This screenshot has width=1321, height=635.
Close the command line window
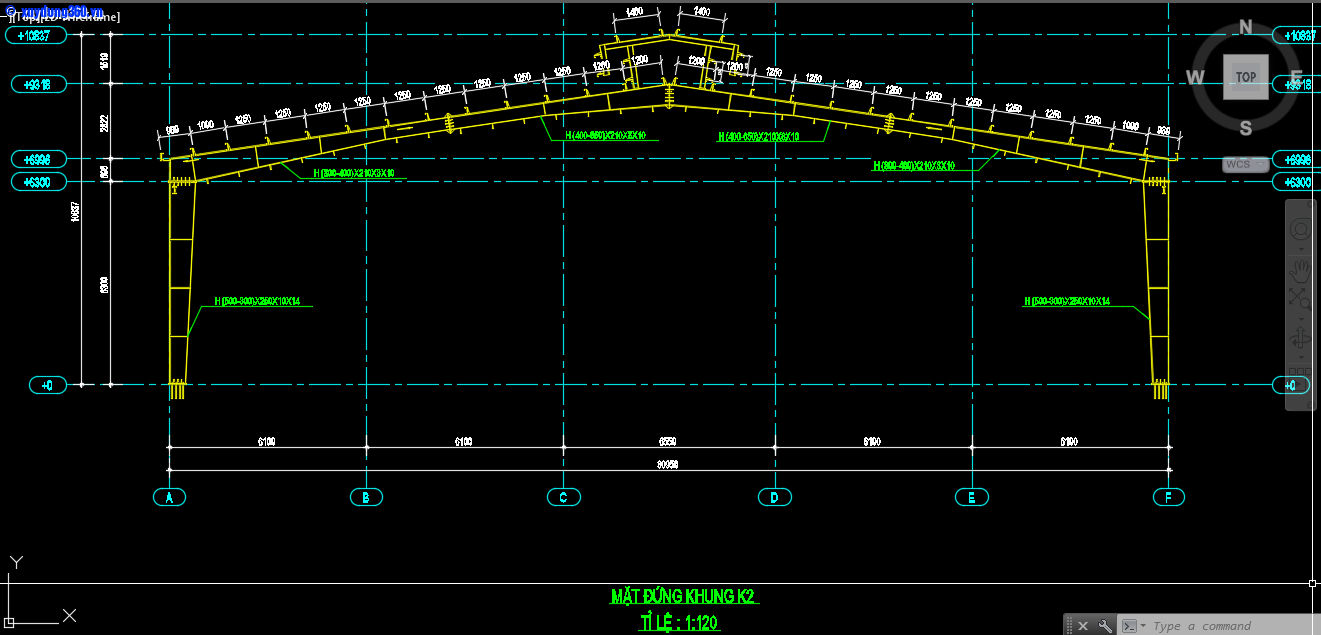1083,626
